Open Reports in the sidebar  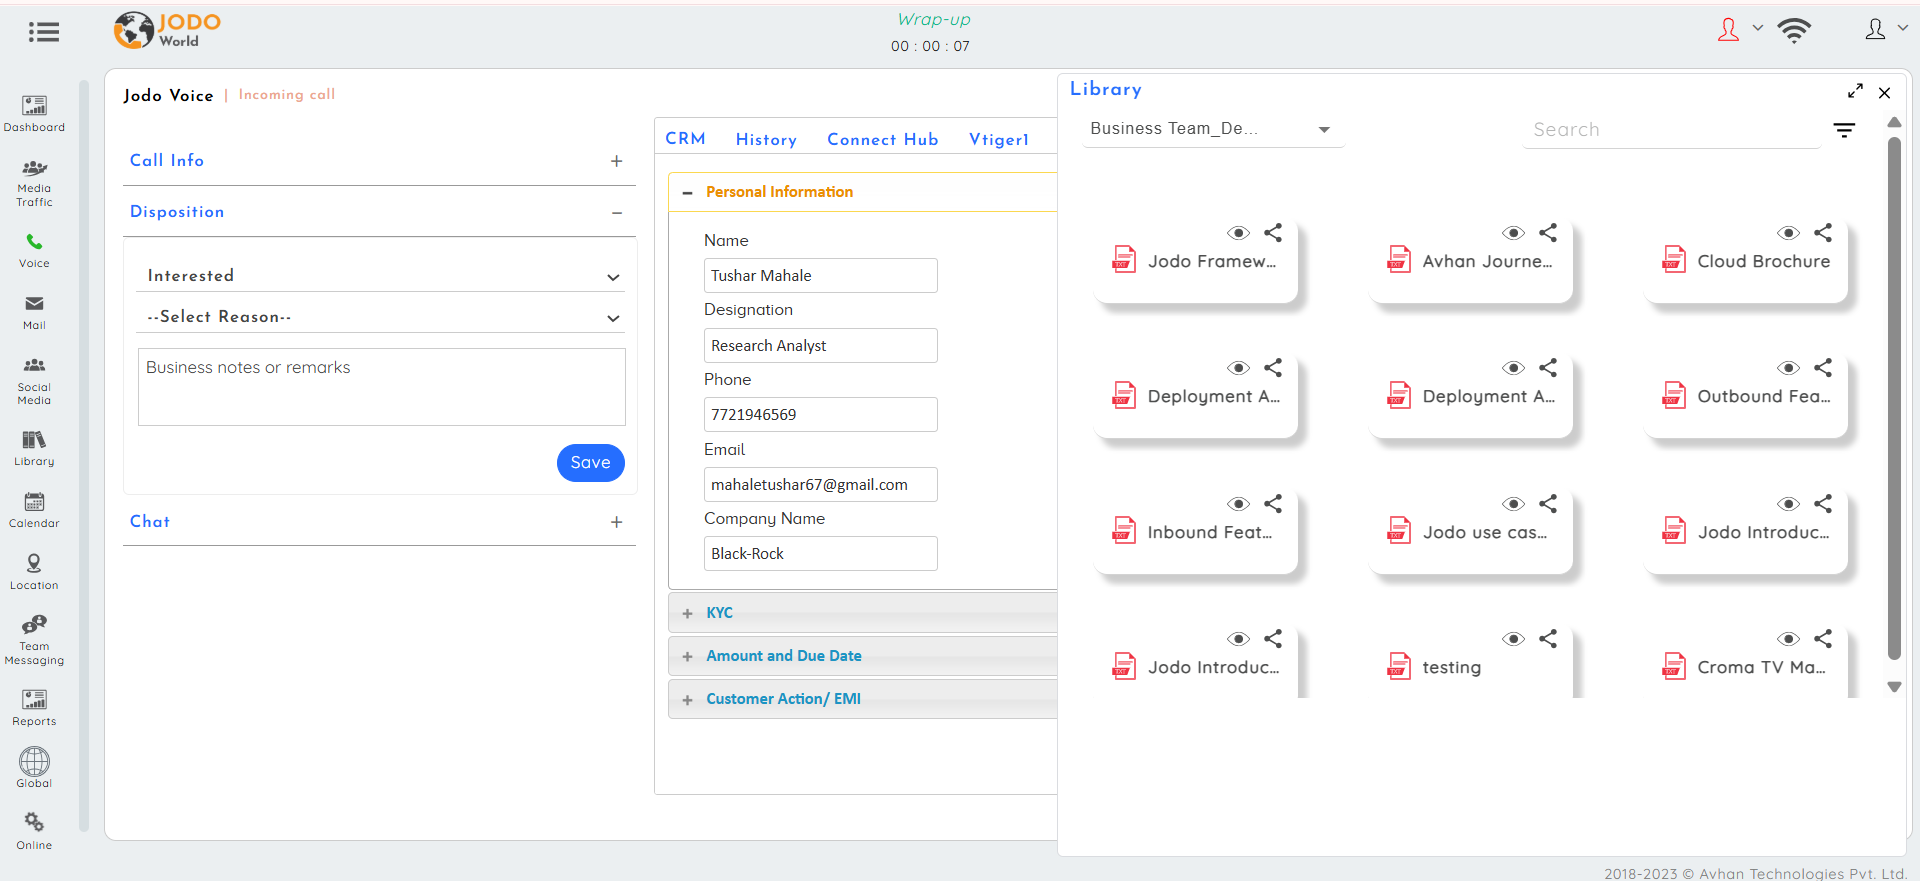pos(34,707)
